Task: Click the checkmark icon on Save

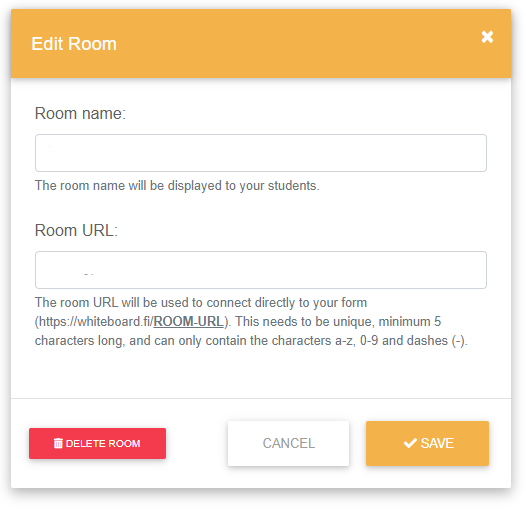Action: point(410,443)
